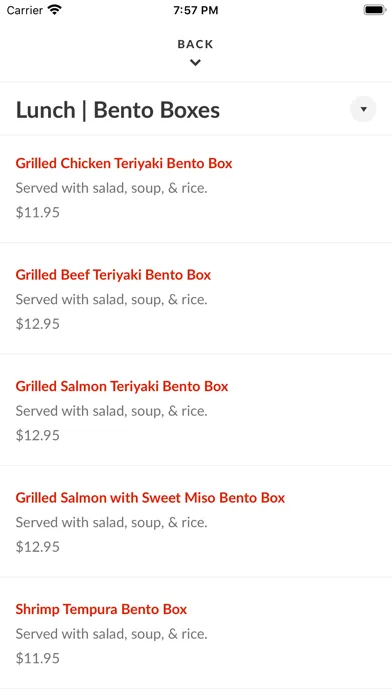Tap the description under Shrimp Tempura Bento Box
This screenshot has width=392, height=696.
[111, 634]
